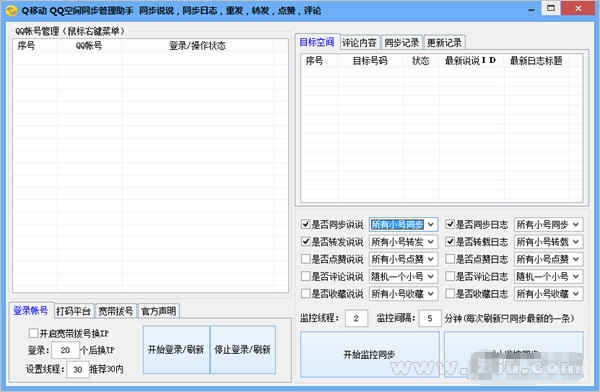Click the app logo icon in title bar
The width and height of the screenshot is (600, 392).
pos(11,10)
